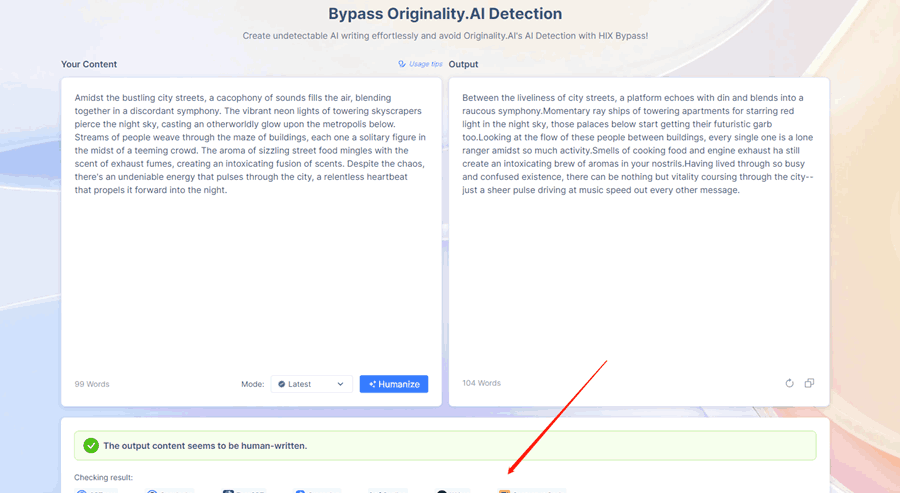
Task: Click the "Mode:" label
Action: point(253,384)
